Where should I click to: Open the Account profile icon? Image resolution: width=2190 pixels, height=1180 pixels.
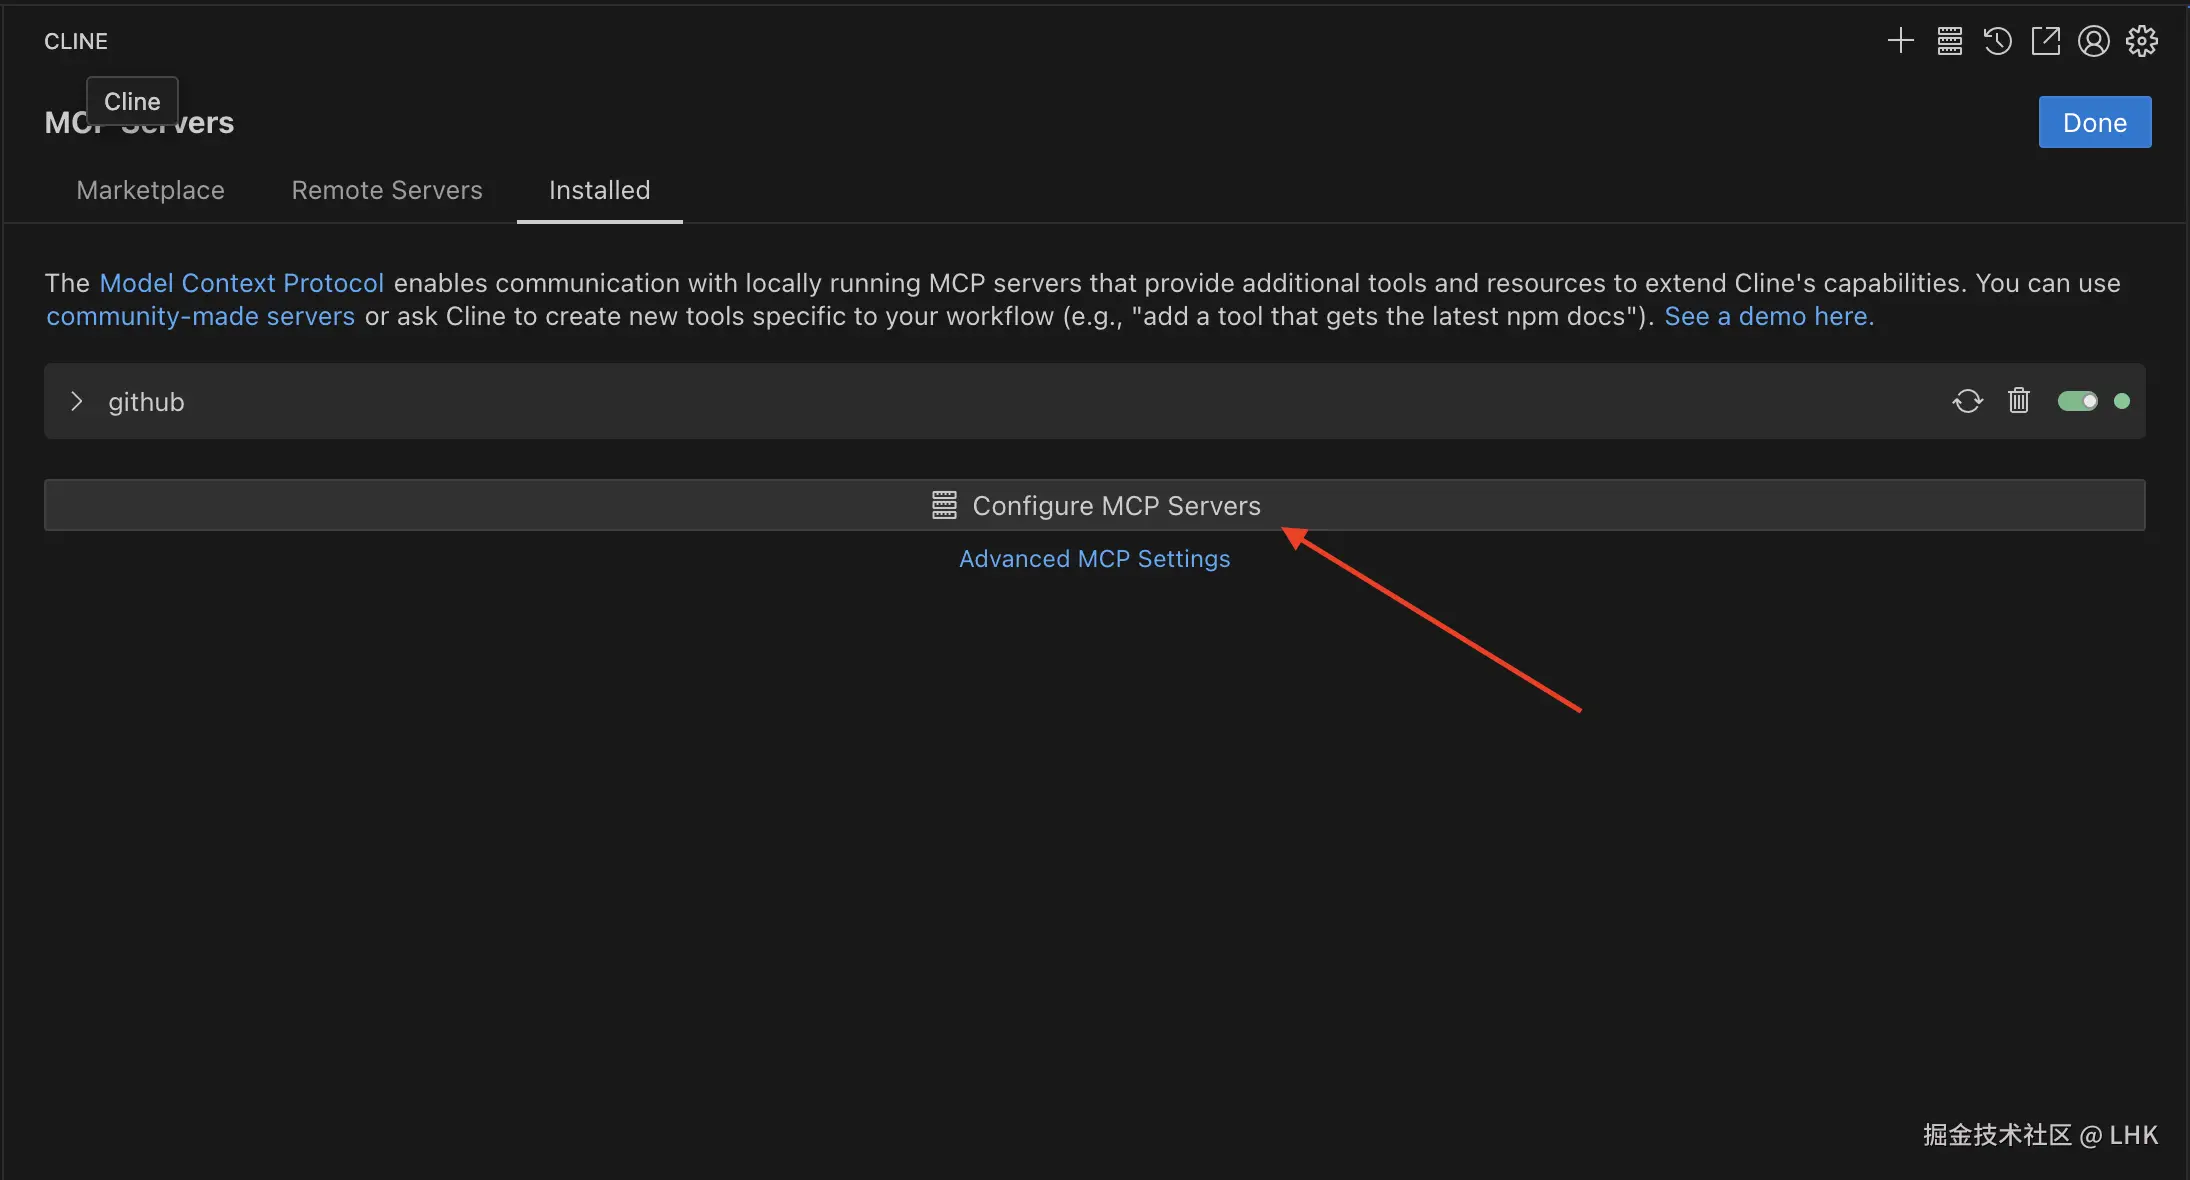point(2093,41)
